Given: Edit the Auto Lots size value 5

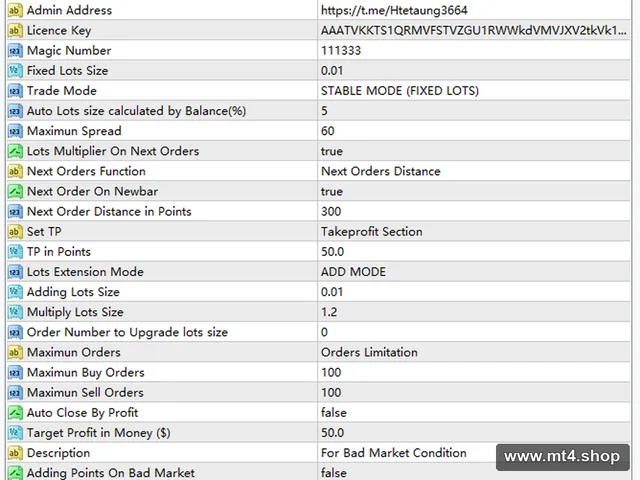Looking at the screenshot, I should coord(474,111).
